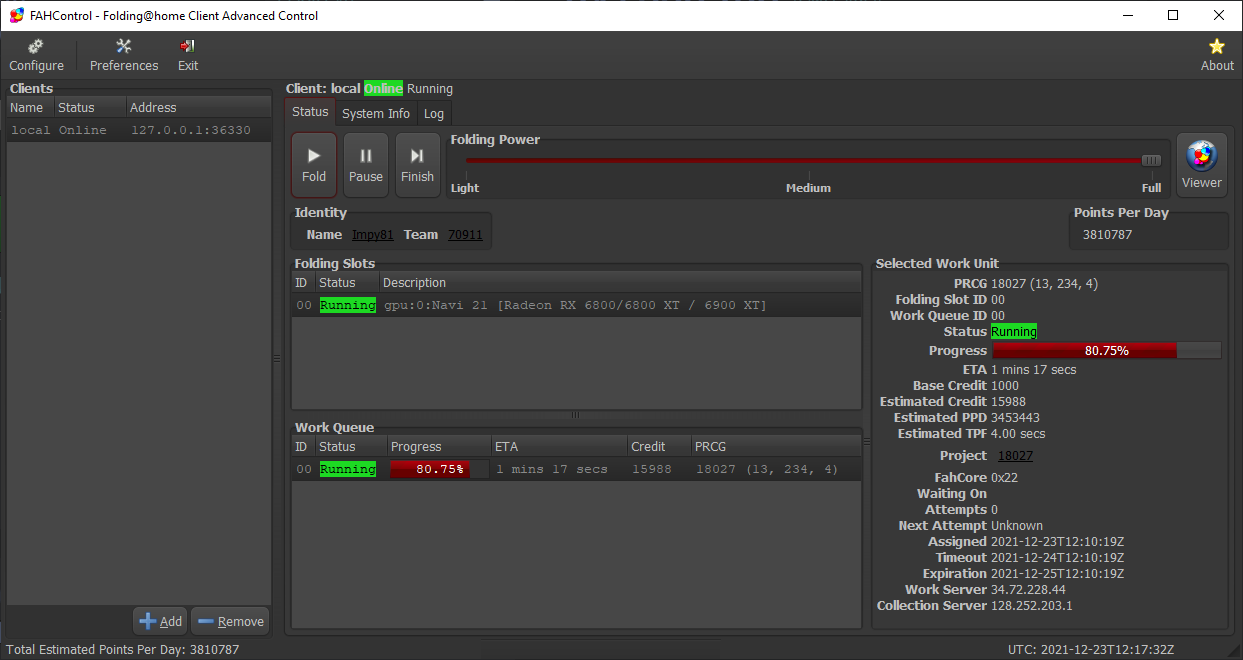The height and width of the screenshot is (660, 1243).
Task: Click Work Queue Credit column header
Action: tap(659, 447)
